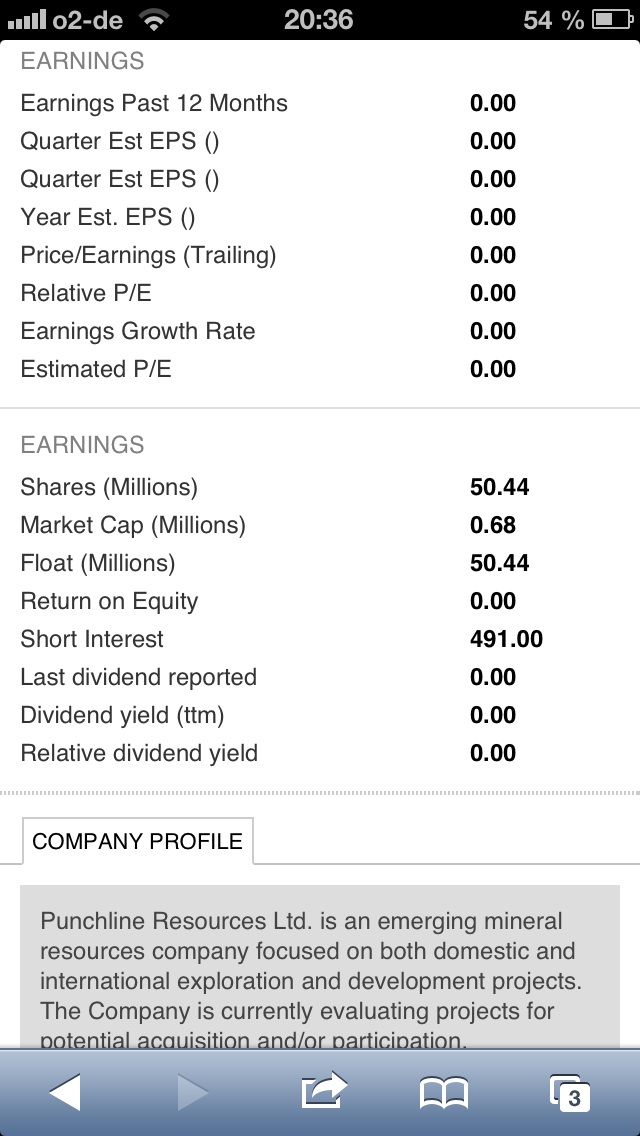Tap the Earnings Past 12 Months row

(x=154, y=103)
